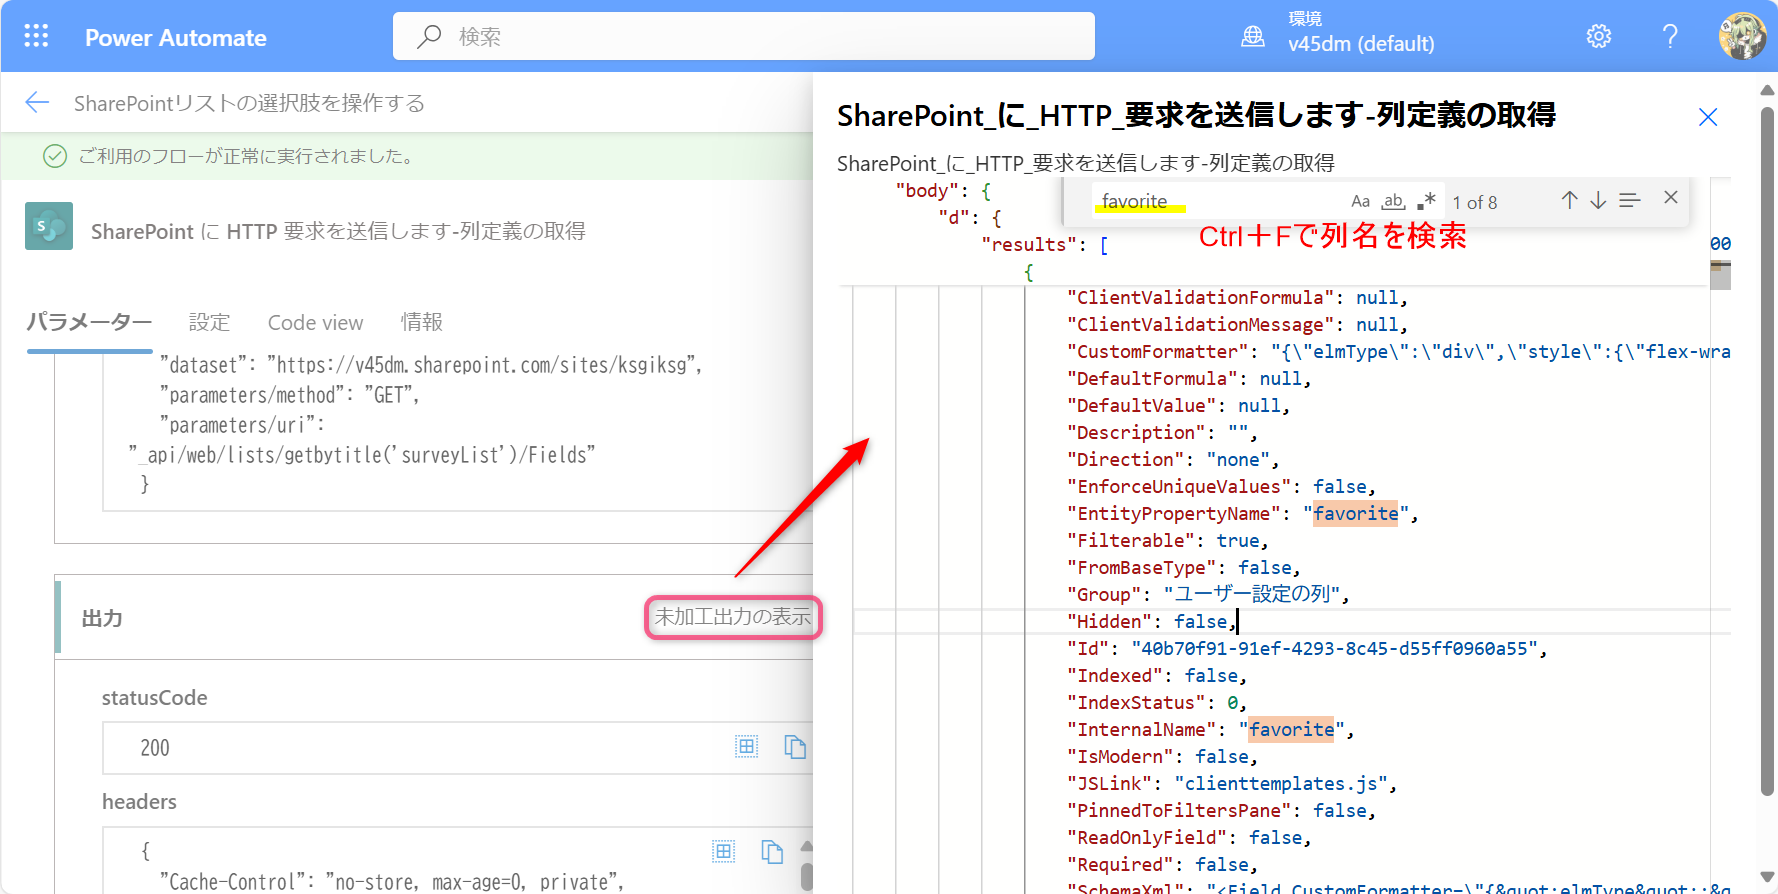
Task: Click the flow name SharePointリストの選択肢を操作する
Action: [249, 103]
